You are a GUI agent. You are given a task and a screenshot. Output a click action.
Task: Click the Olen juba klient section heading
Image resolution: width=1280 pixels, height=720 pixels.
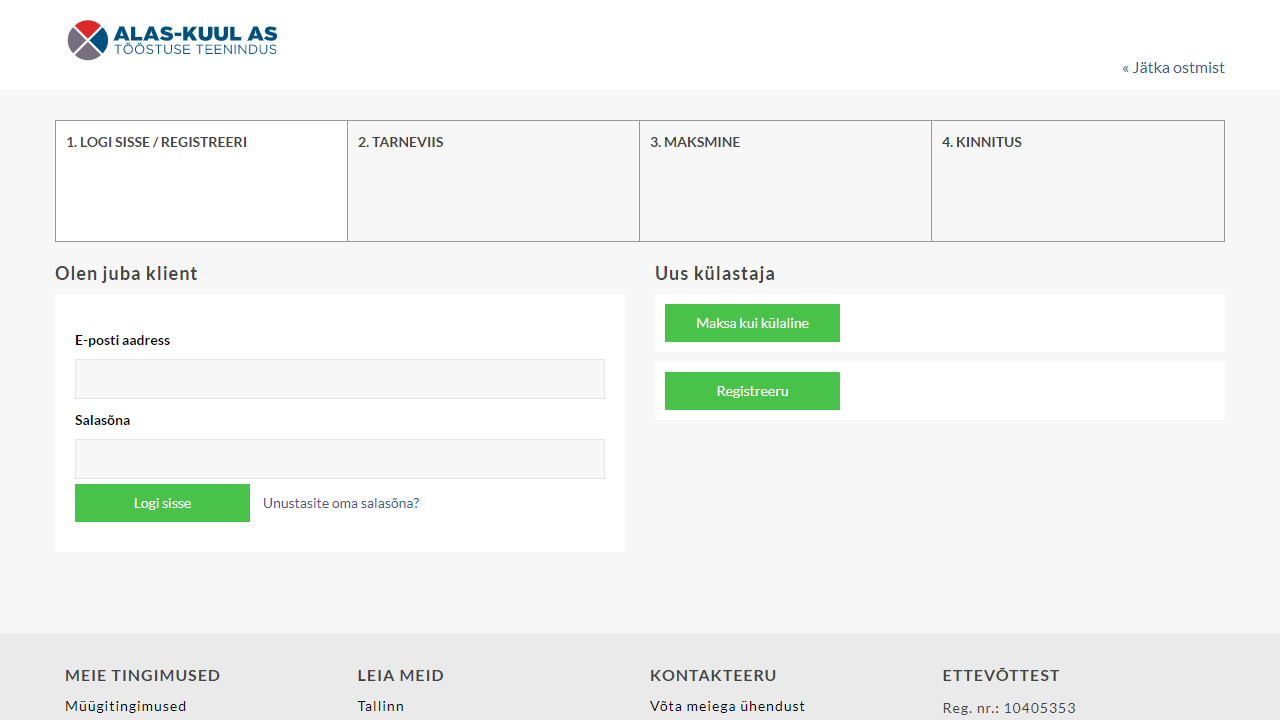126,273
